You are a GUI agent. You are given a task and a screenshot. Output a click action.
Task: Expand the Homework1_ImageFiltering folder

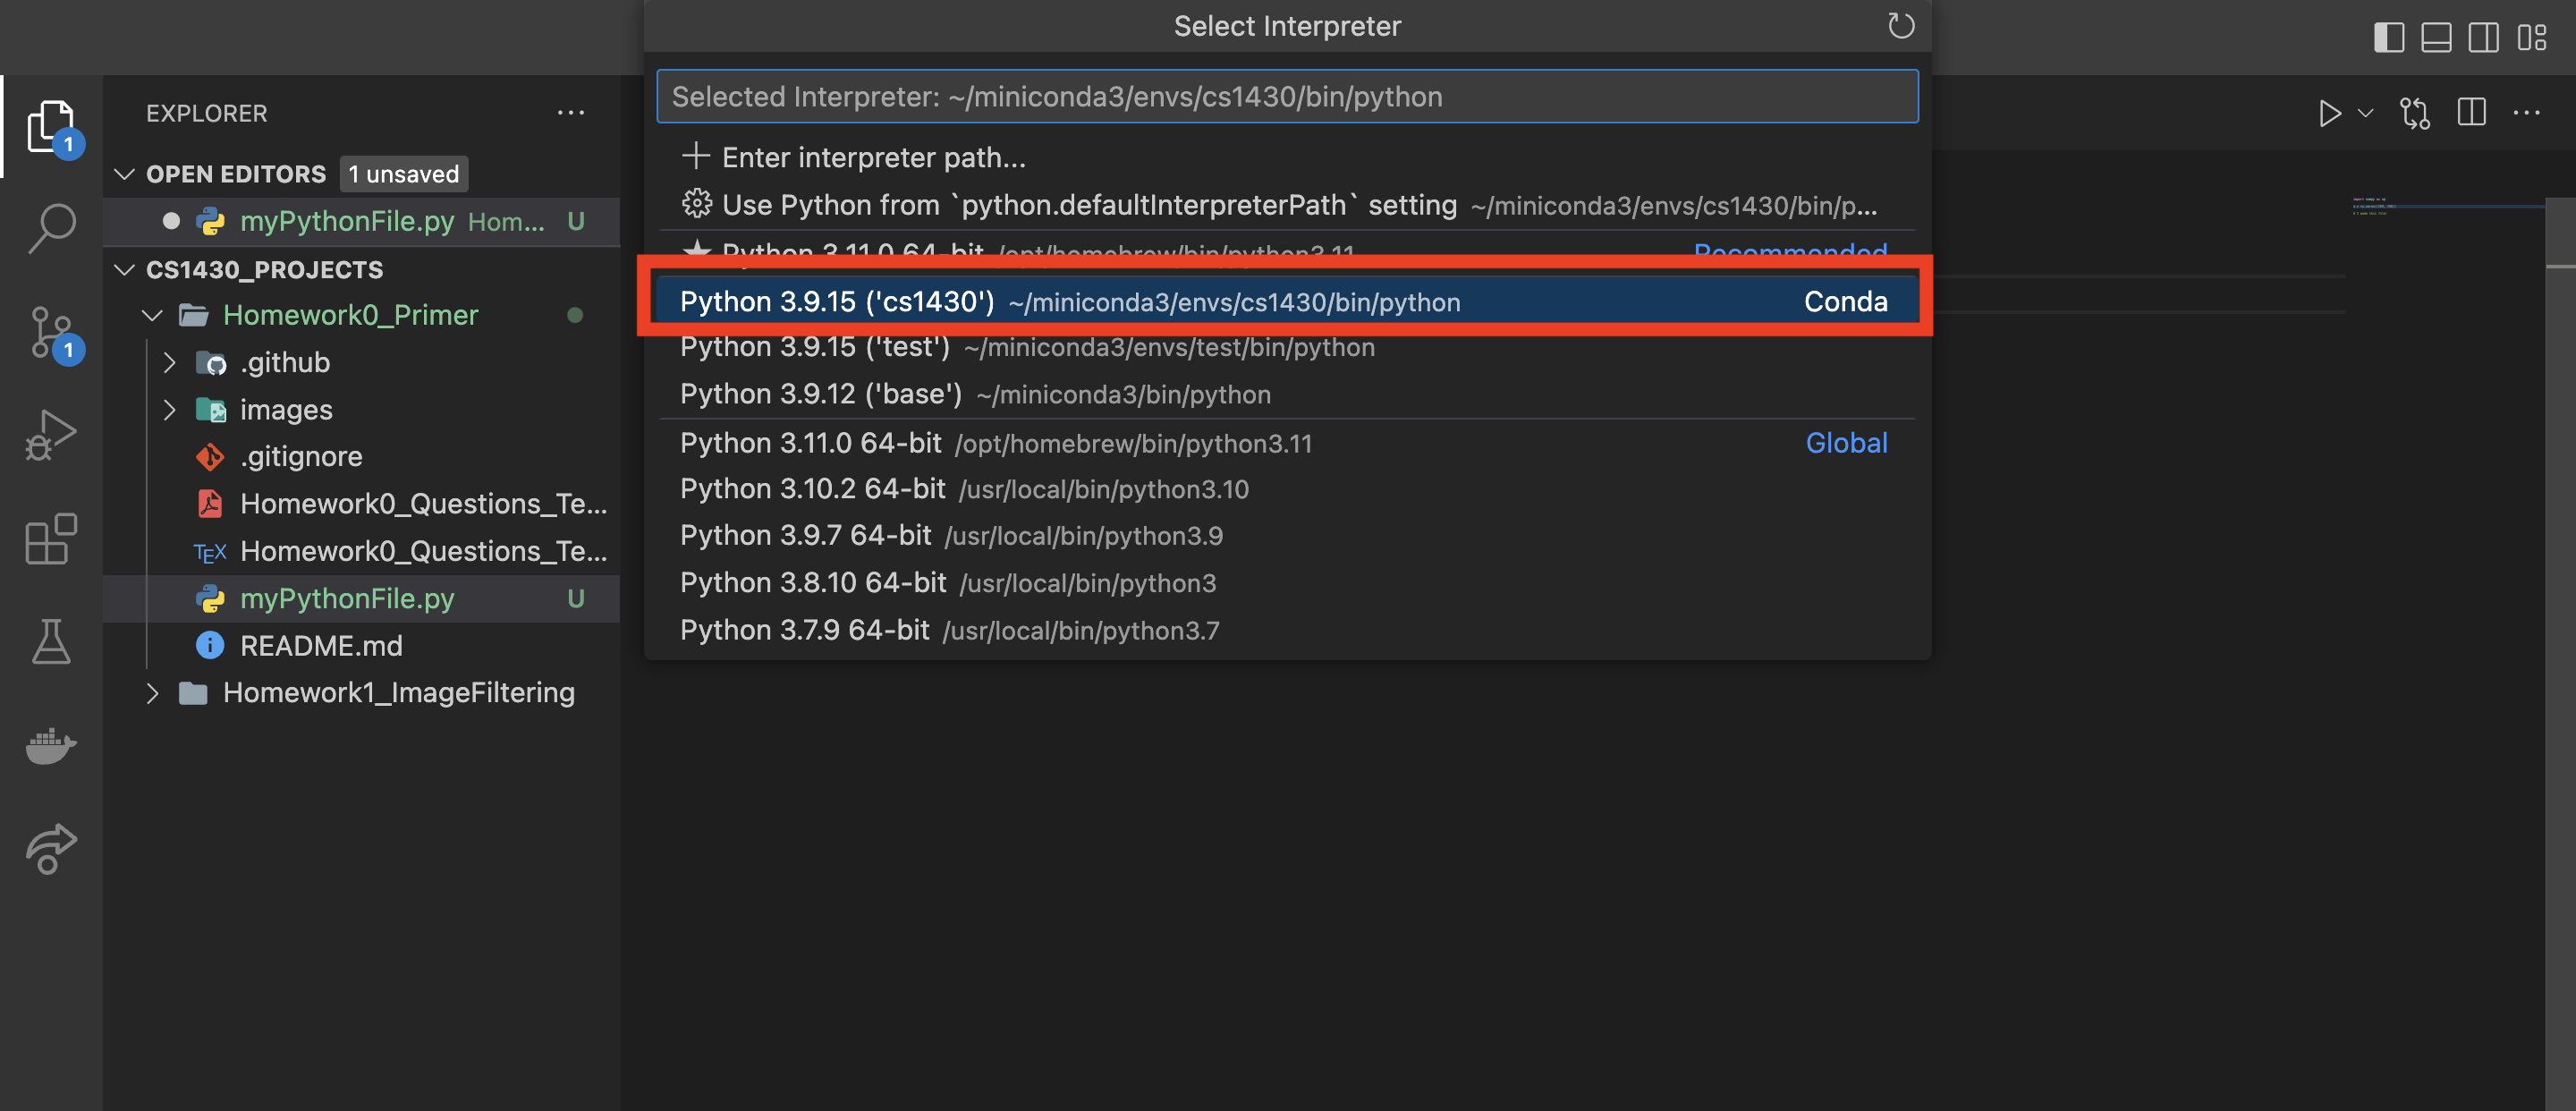[153, 692]
